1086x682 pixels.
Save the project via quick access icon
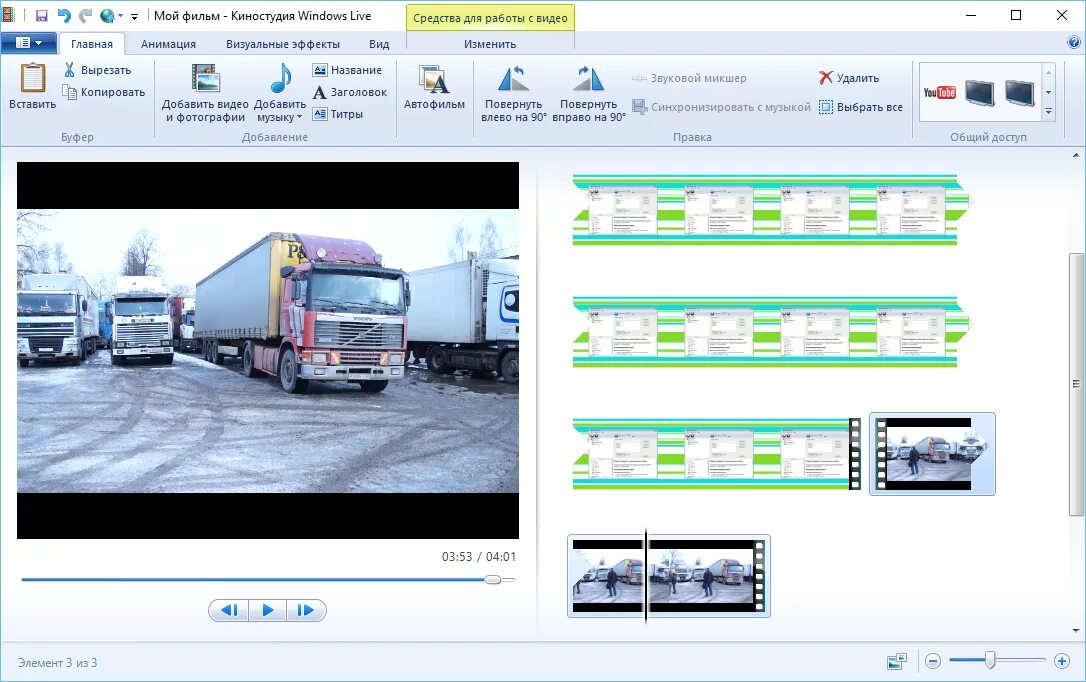coord(42,15)
